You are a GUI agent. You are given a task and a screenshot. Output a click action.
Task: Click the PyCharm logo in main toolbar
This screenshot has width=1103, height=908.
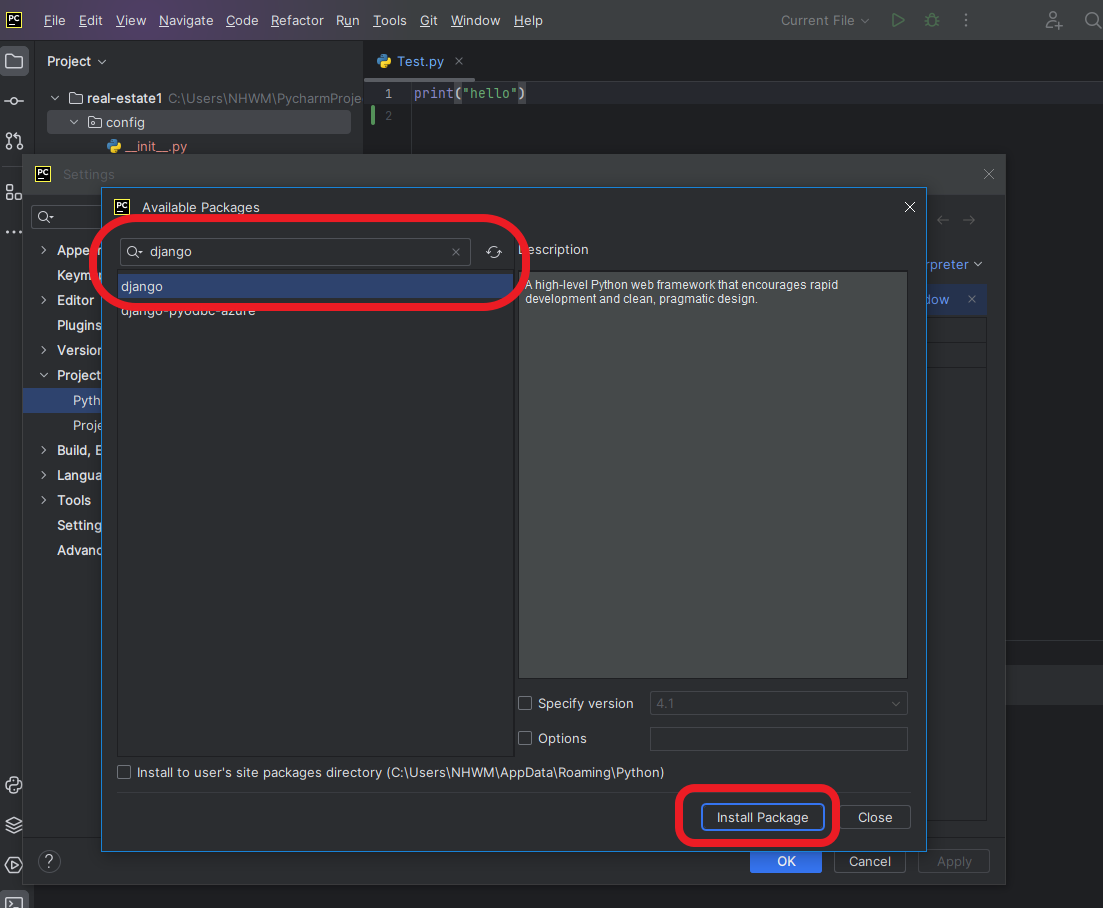click(x=14, y=19)
